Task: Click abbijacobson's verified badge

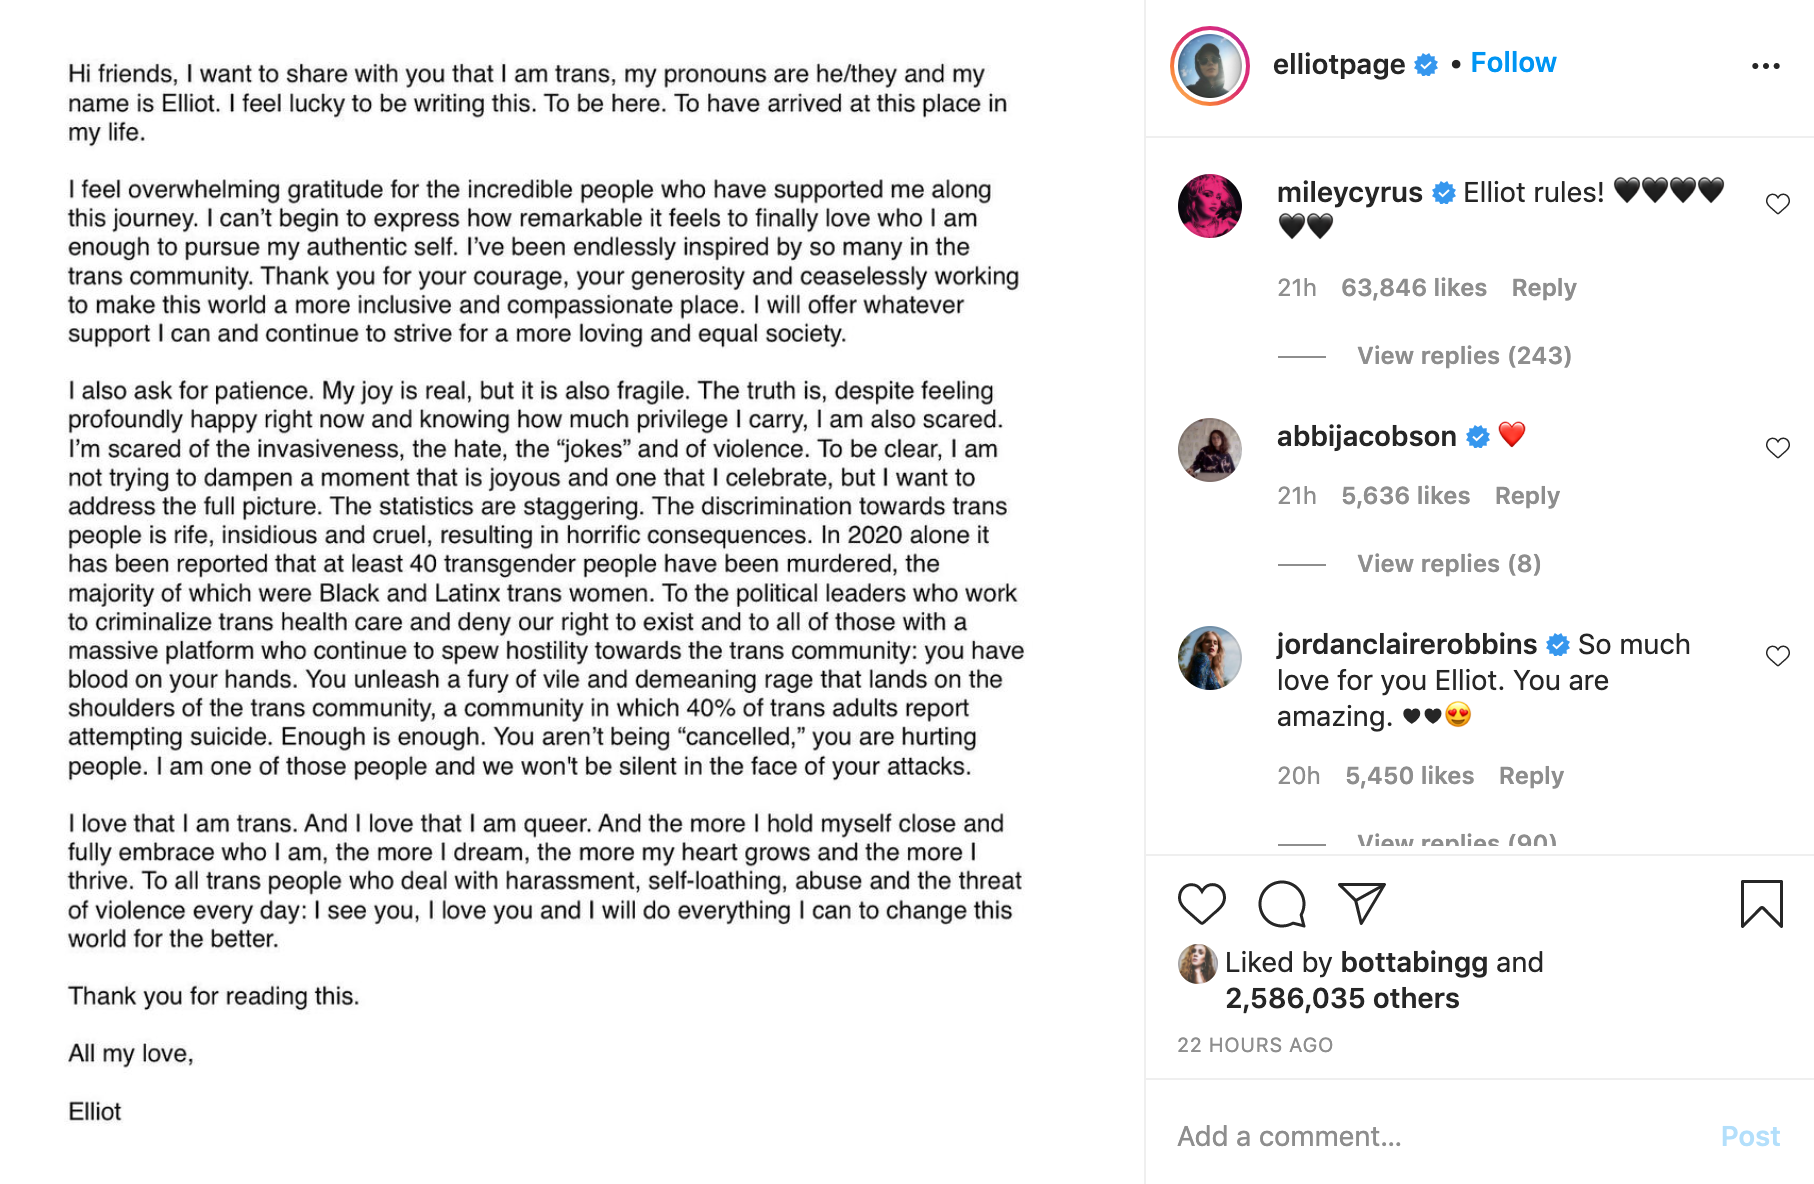Action: coord(1477,436)
